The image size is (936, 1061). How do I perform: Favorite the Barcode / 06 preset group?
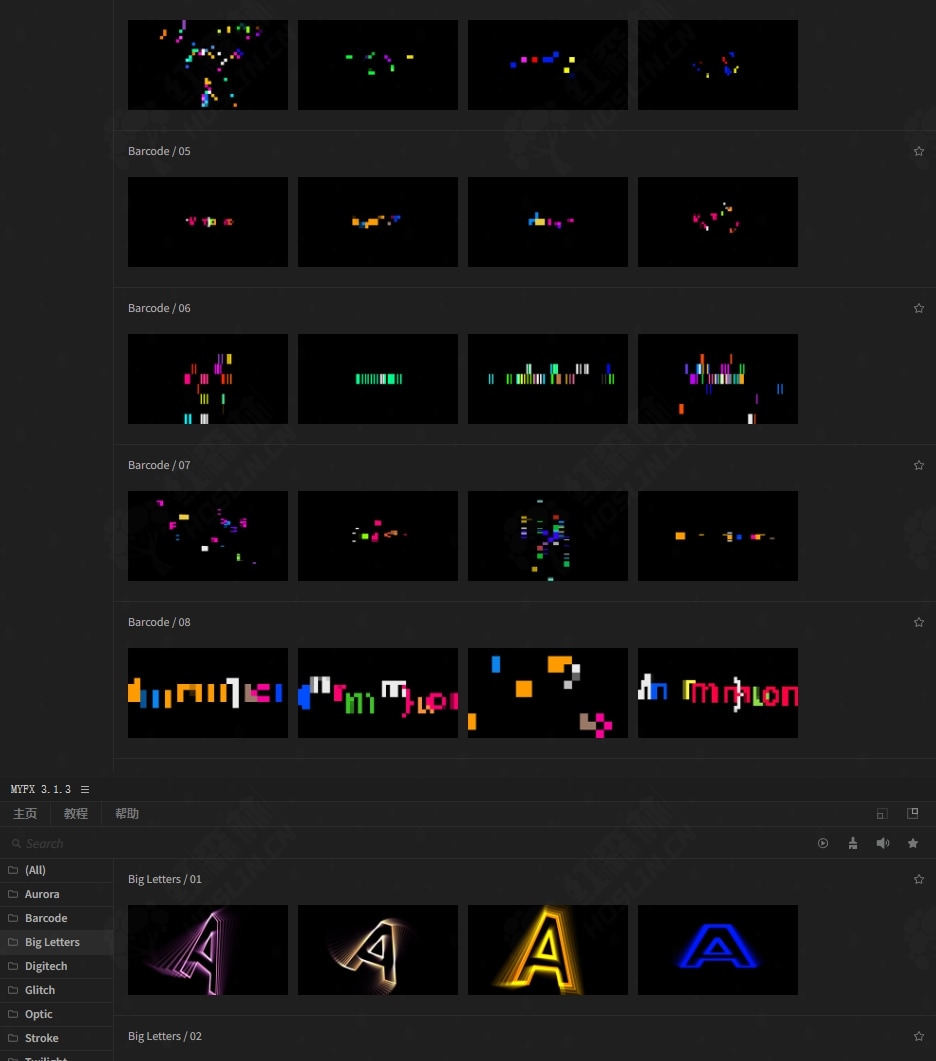tap(918, 308)
